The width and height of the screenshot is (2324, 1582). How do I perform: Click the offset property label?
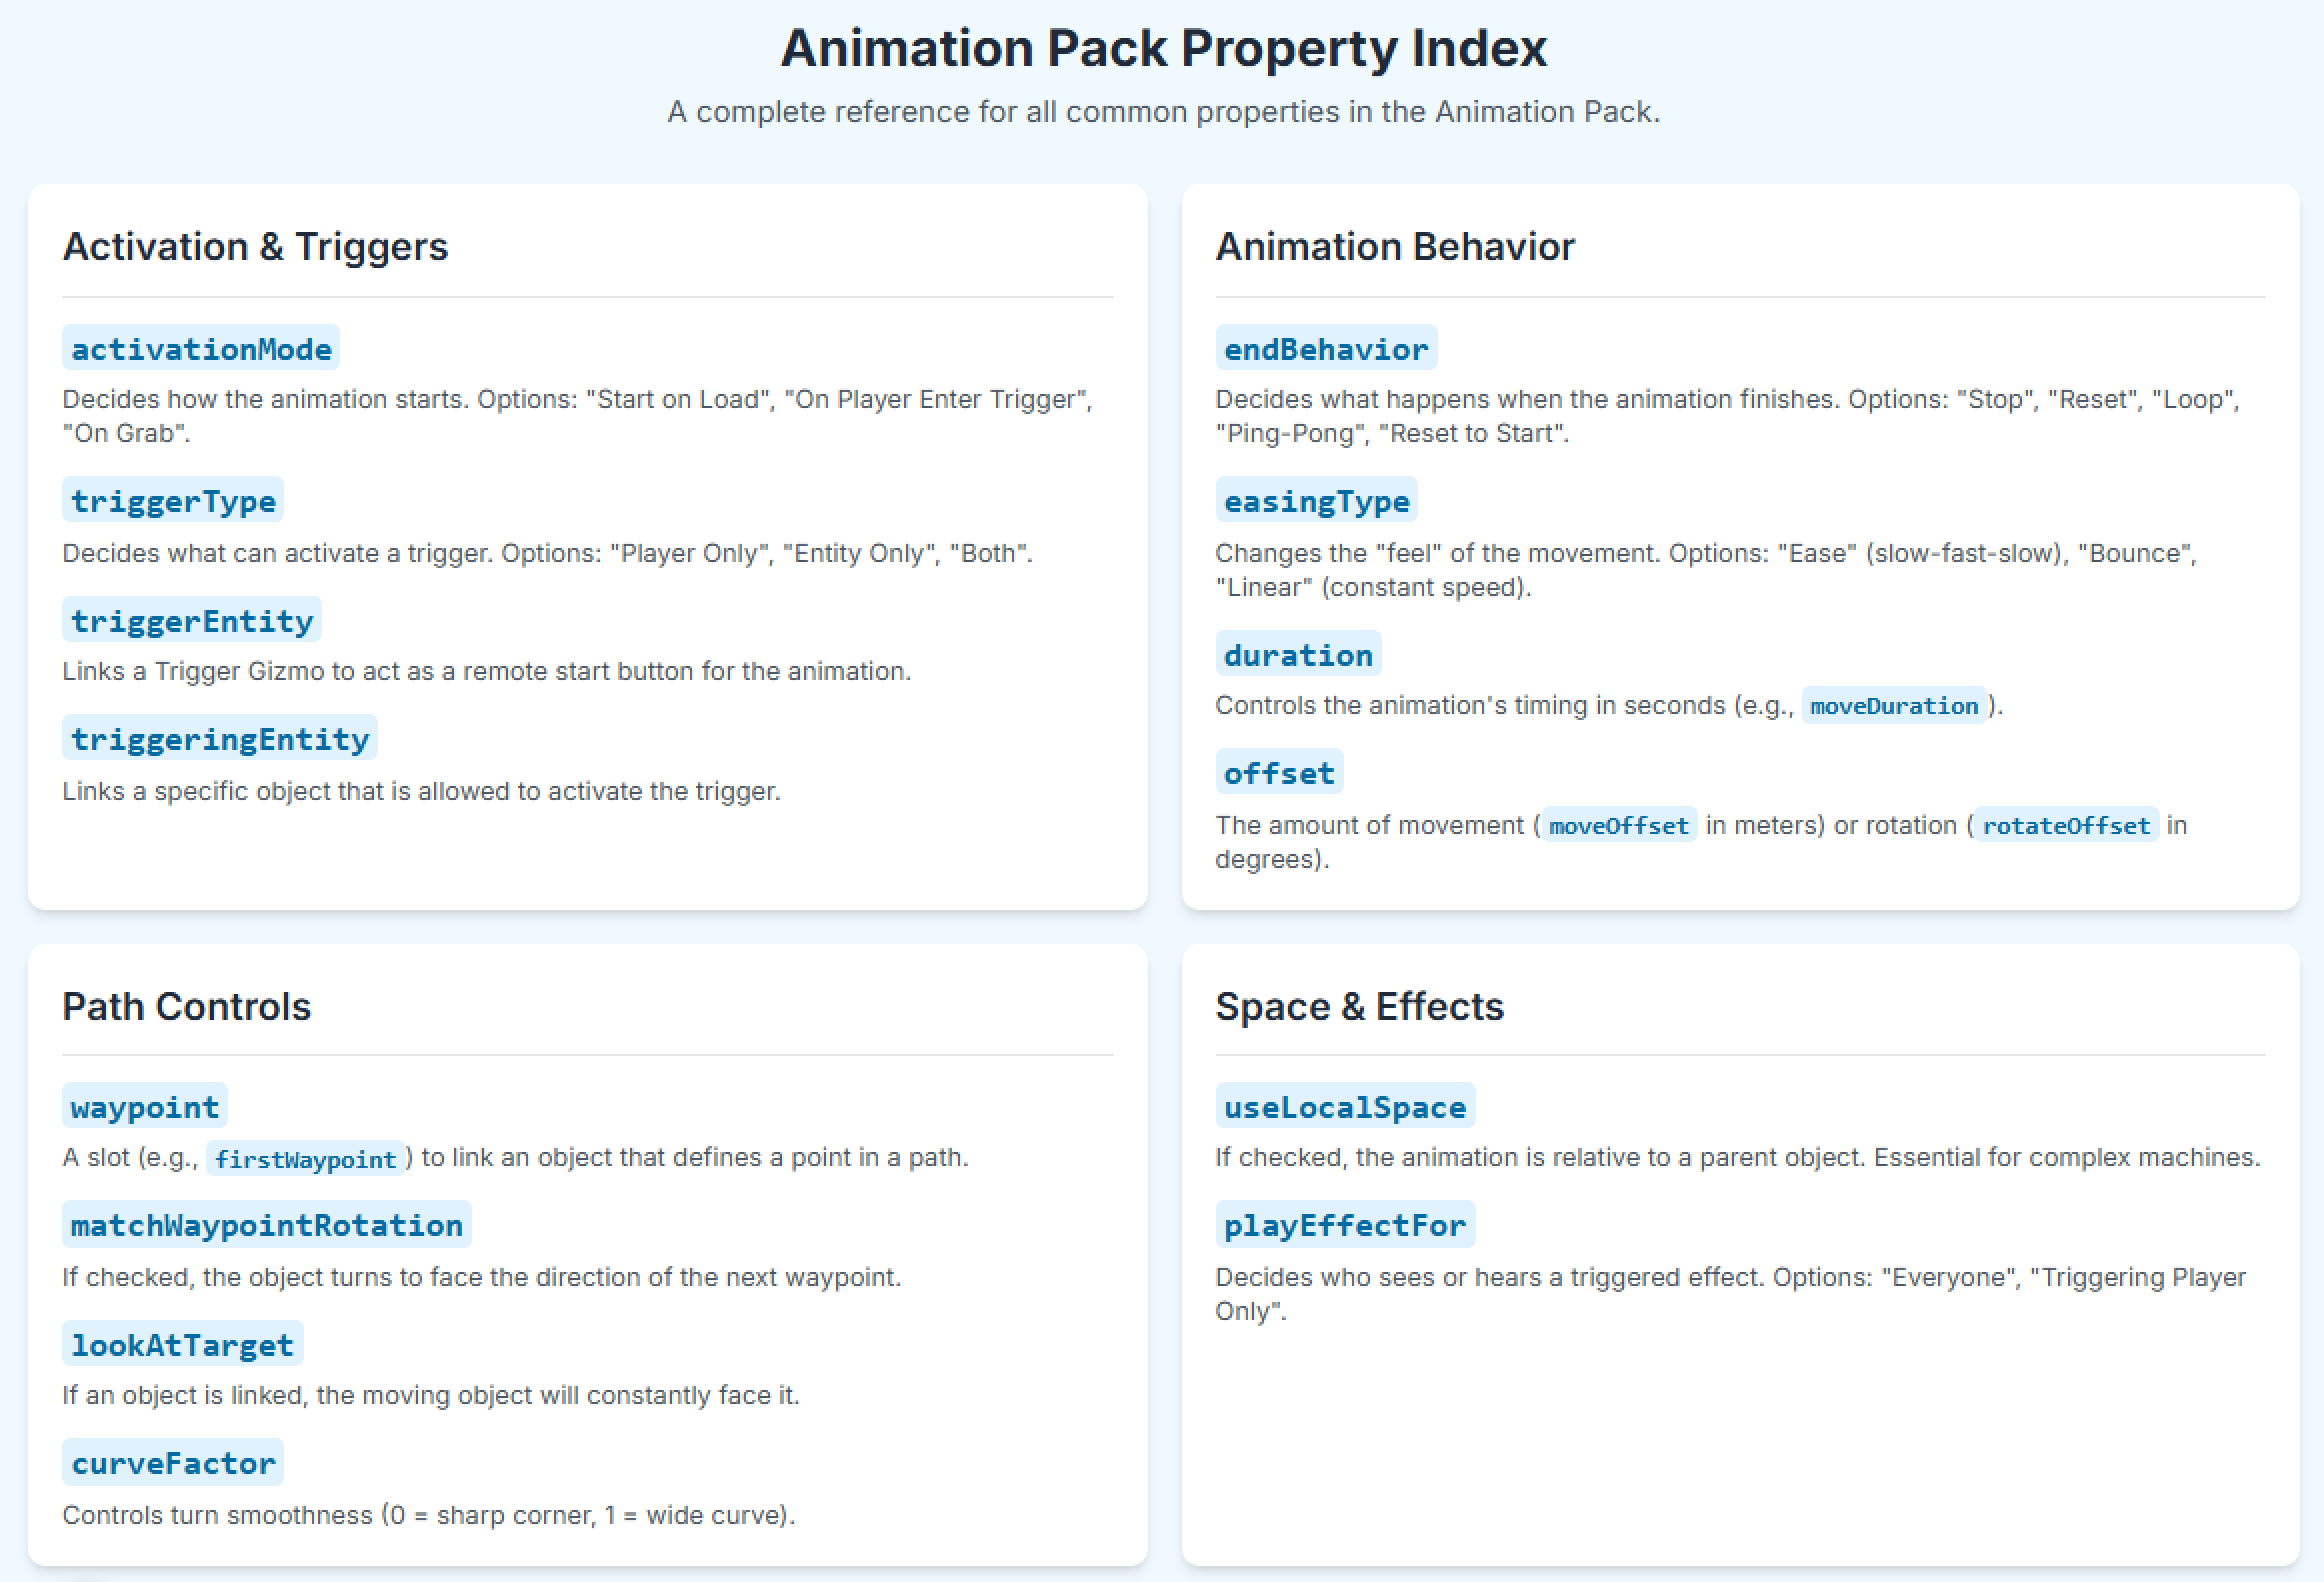[x=1279, y=773]
